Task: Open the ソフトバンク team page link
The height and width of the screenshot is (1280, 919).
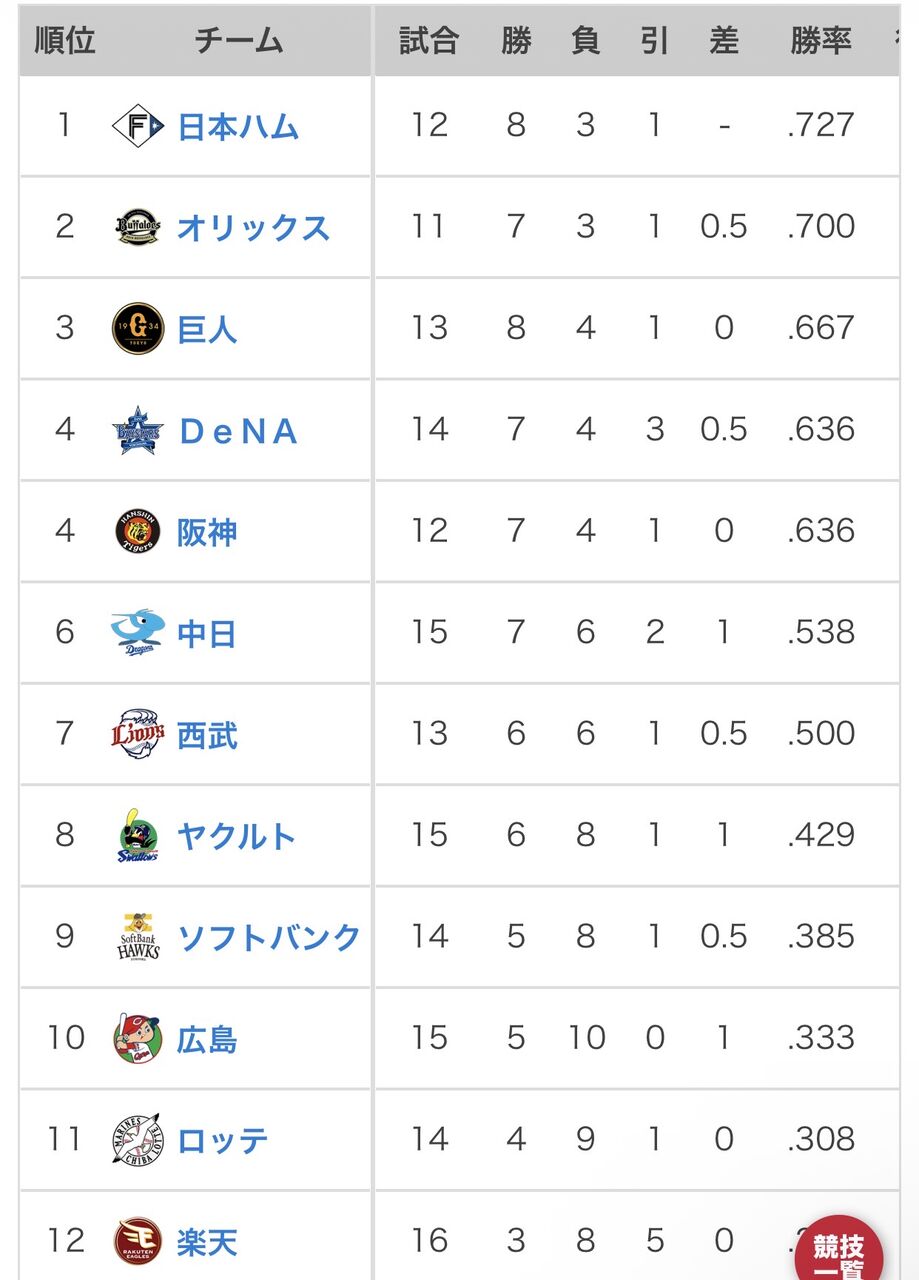Action: 269,936
